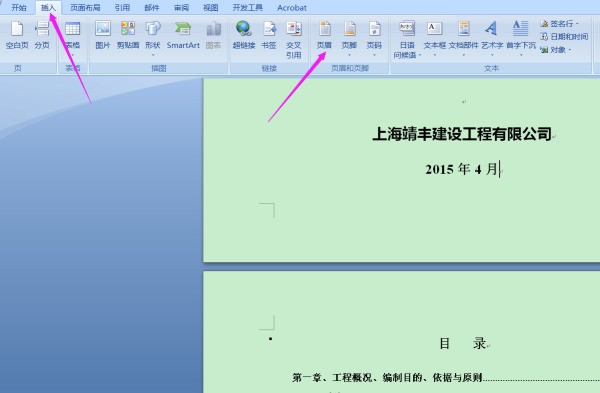Insert a blank page (空白页)
Screen dimensions: 600x393
(17, 35)
